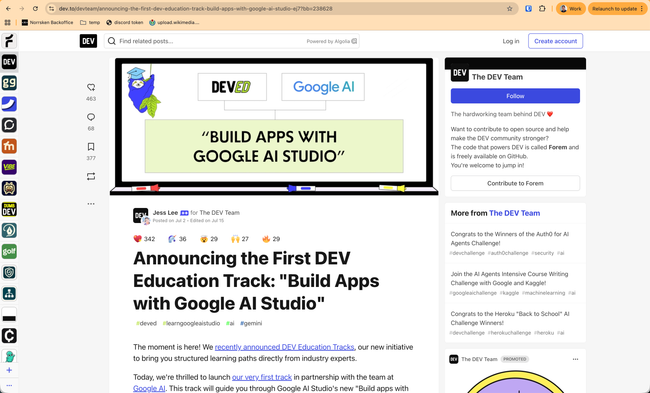Open the Work profile button
Viewport: 650px width, 393px height.
570,8
